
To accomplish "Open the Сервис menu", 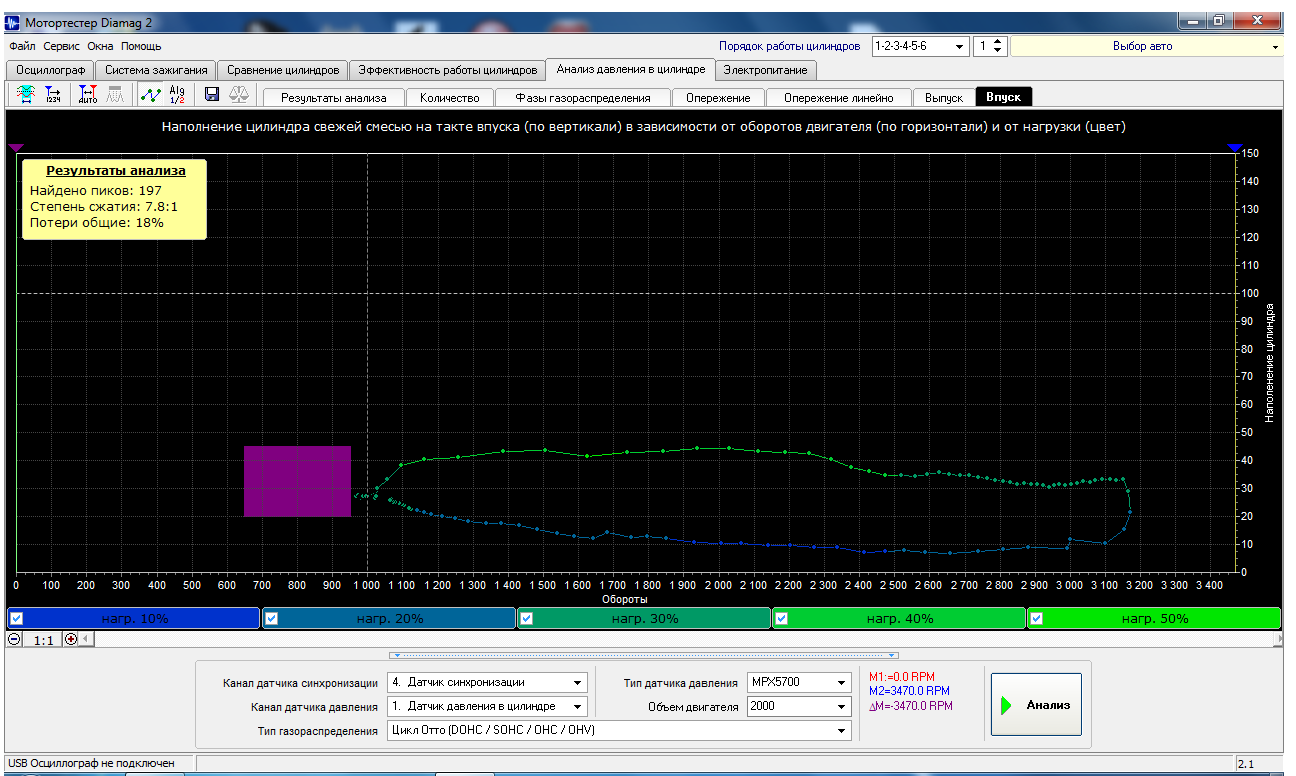I will 62,46.
